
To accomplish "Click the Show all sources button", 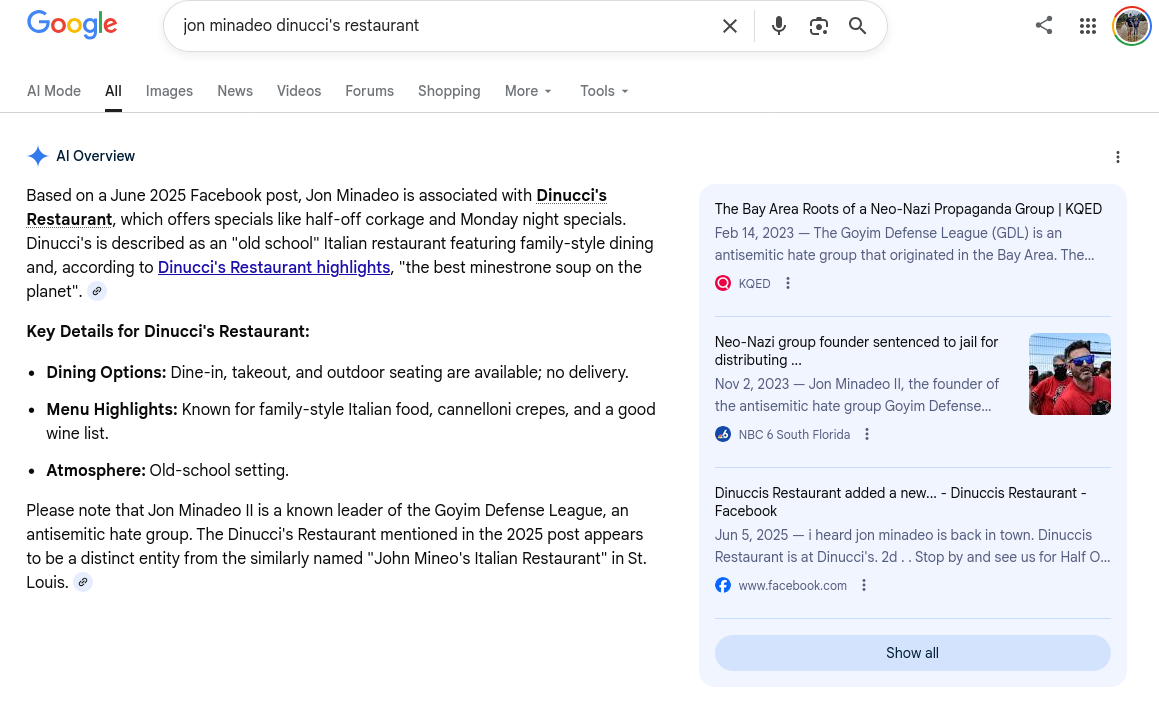I will tap(912, 653).
